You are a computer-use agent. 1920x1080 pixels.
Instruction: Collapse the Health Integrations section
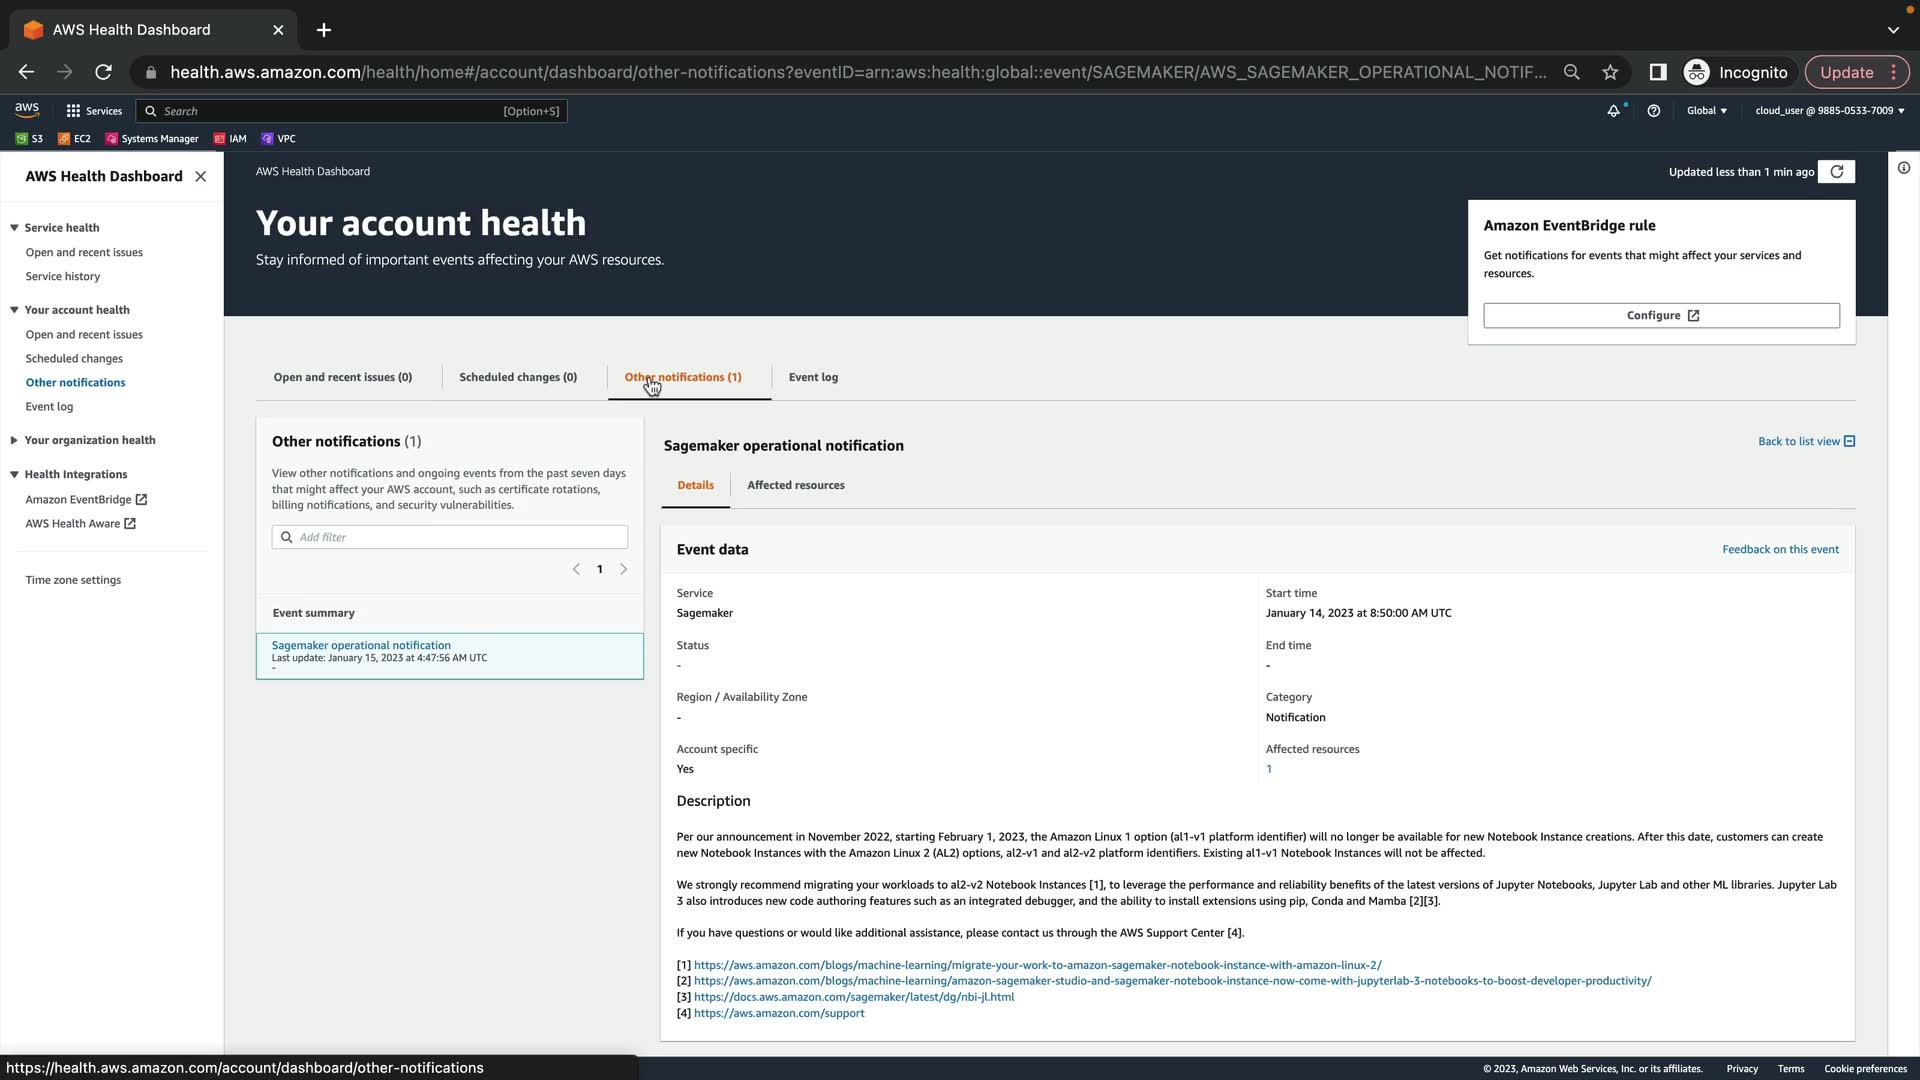tap(14, 475)
